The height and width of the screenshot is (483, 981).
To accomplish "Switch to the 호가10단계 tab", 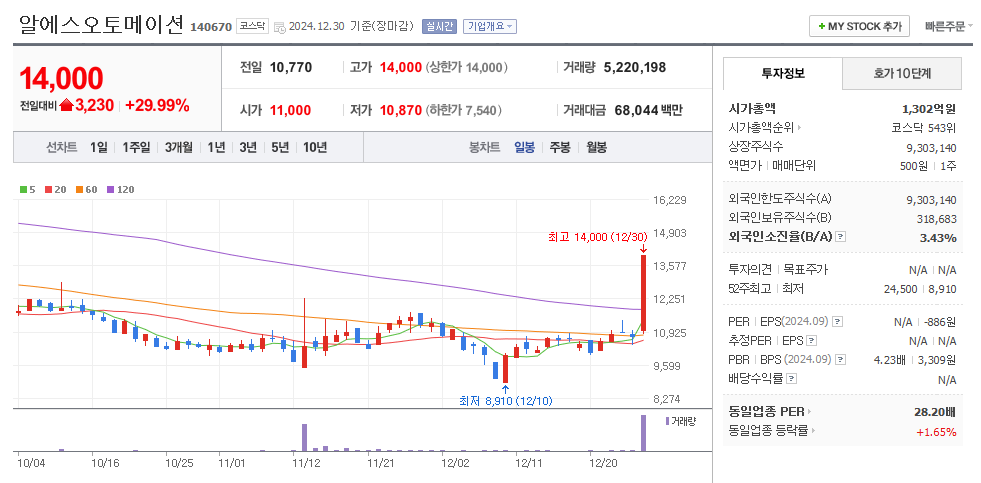I will pos(902,73).
